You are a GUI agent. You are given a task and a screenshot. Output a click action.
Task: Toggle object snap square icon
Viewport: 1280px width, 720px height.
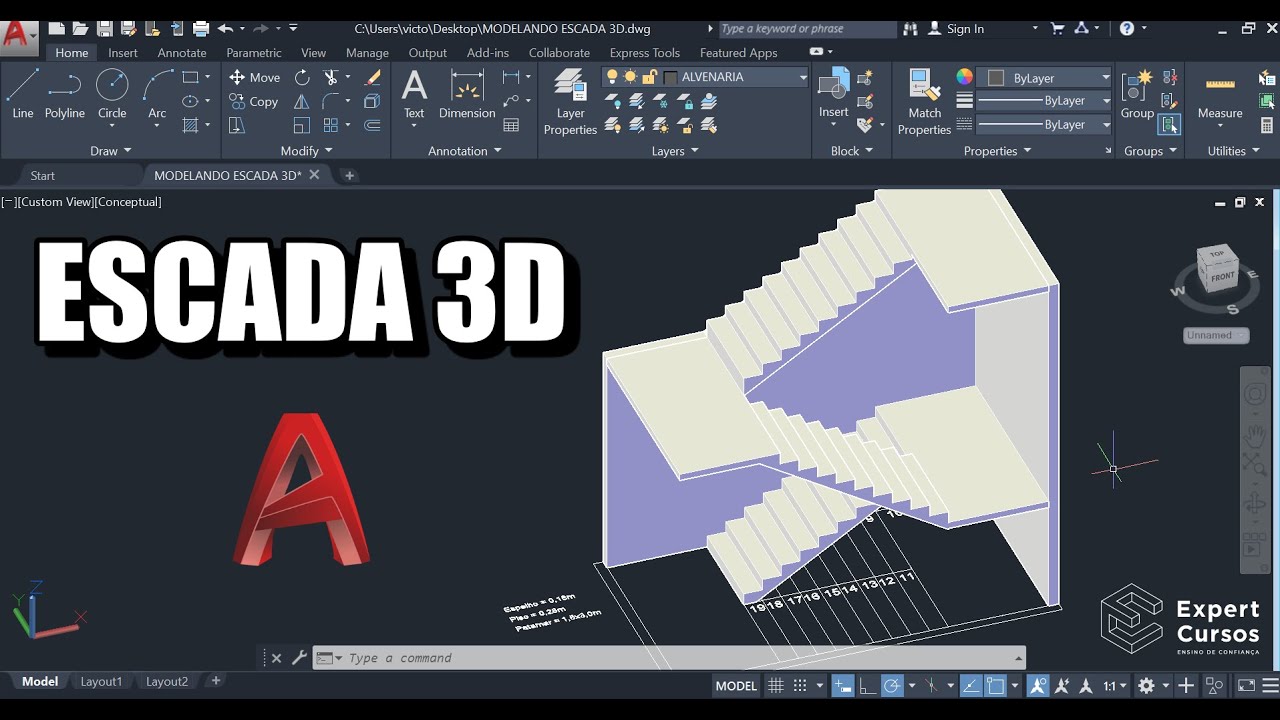tap(995, 686)
